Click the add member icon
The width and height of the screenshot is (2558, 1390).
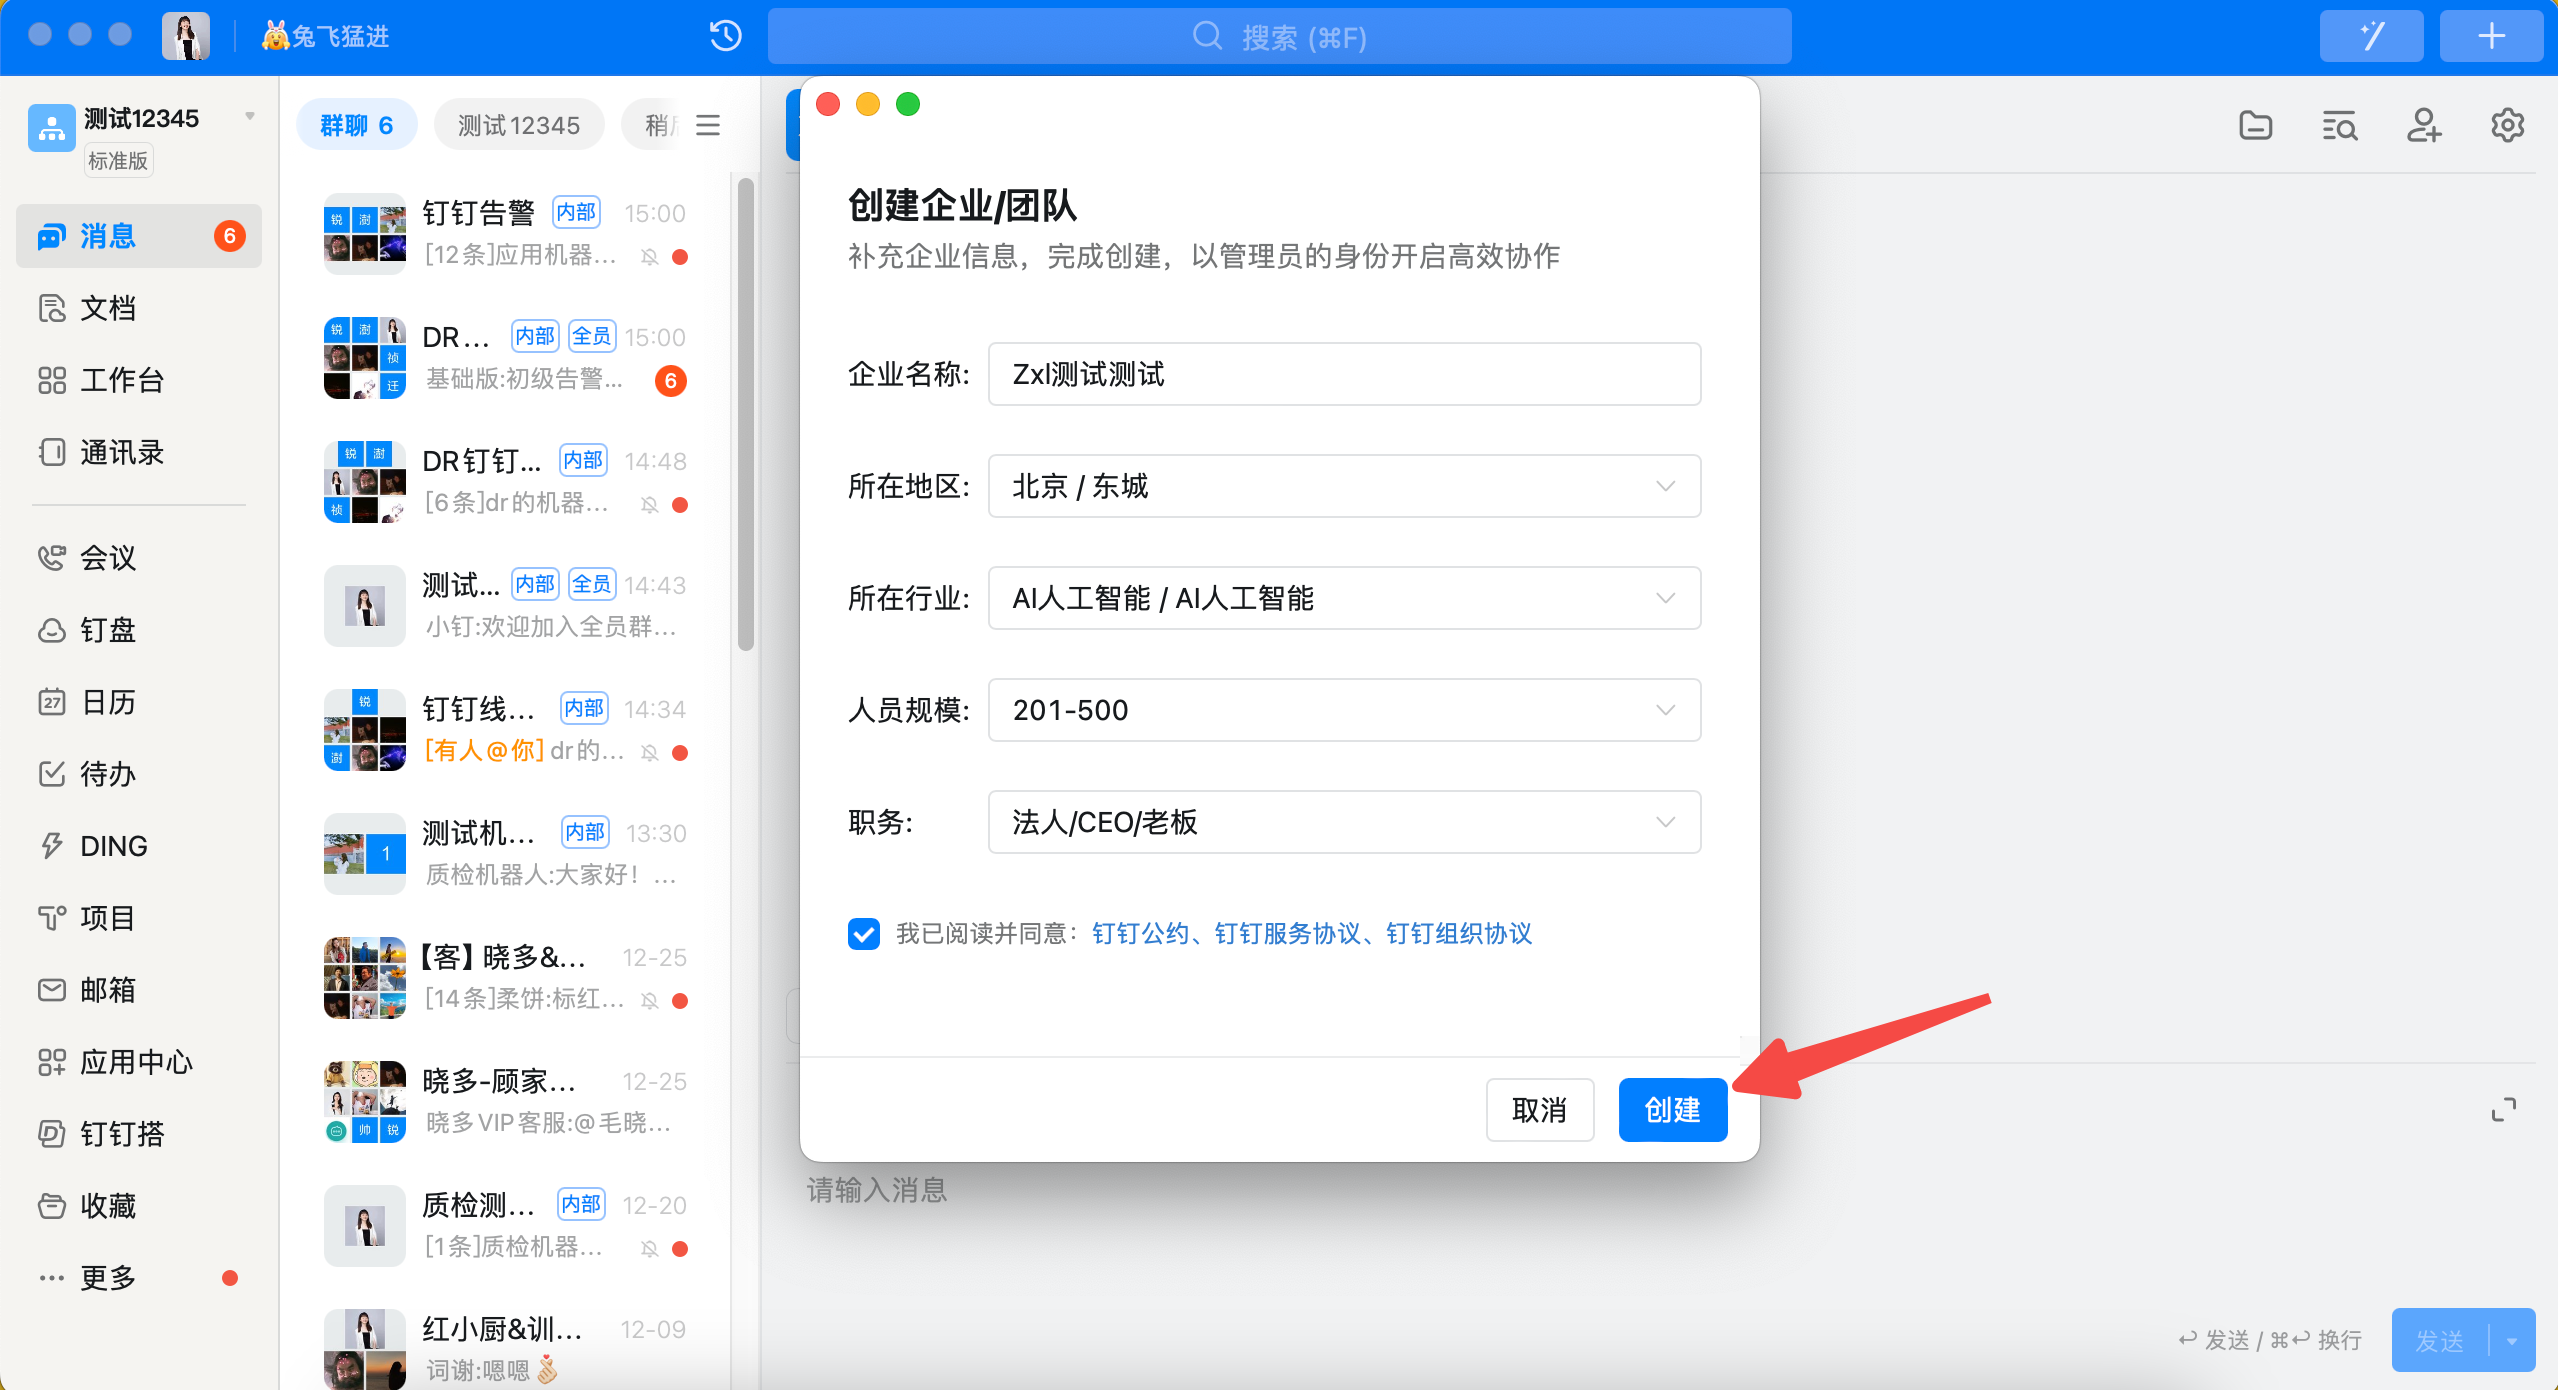[2424, 126]
